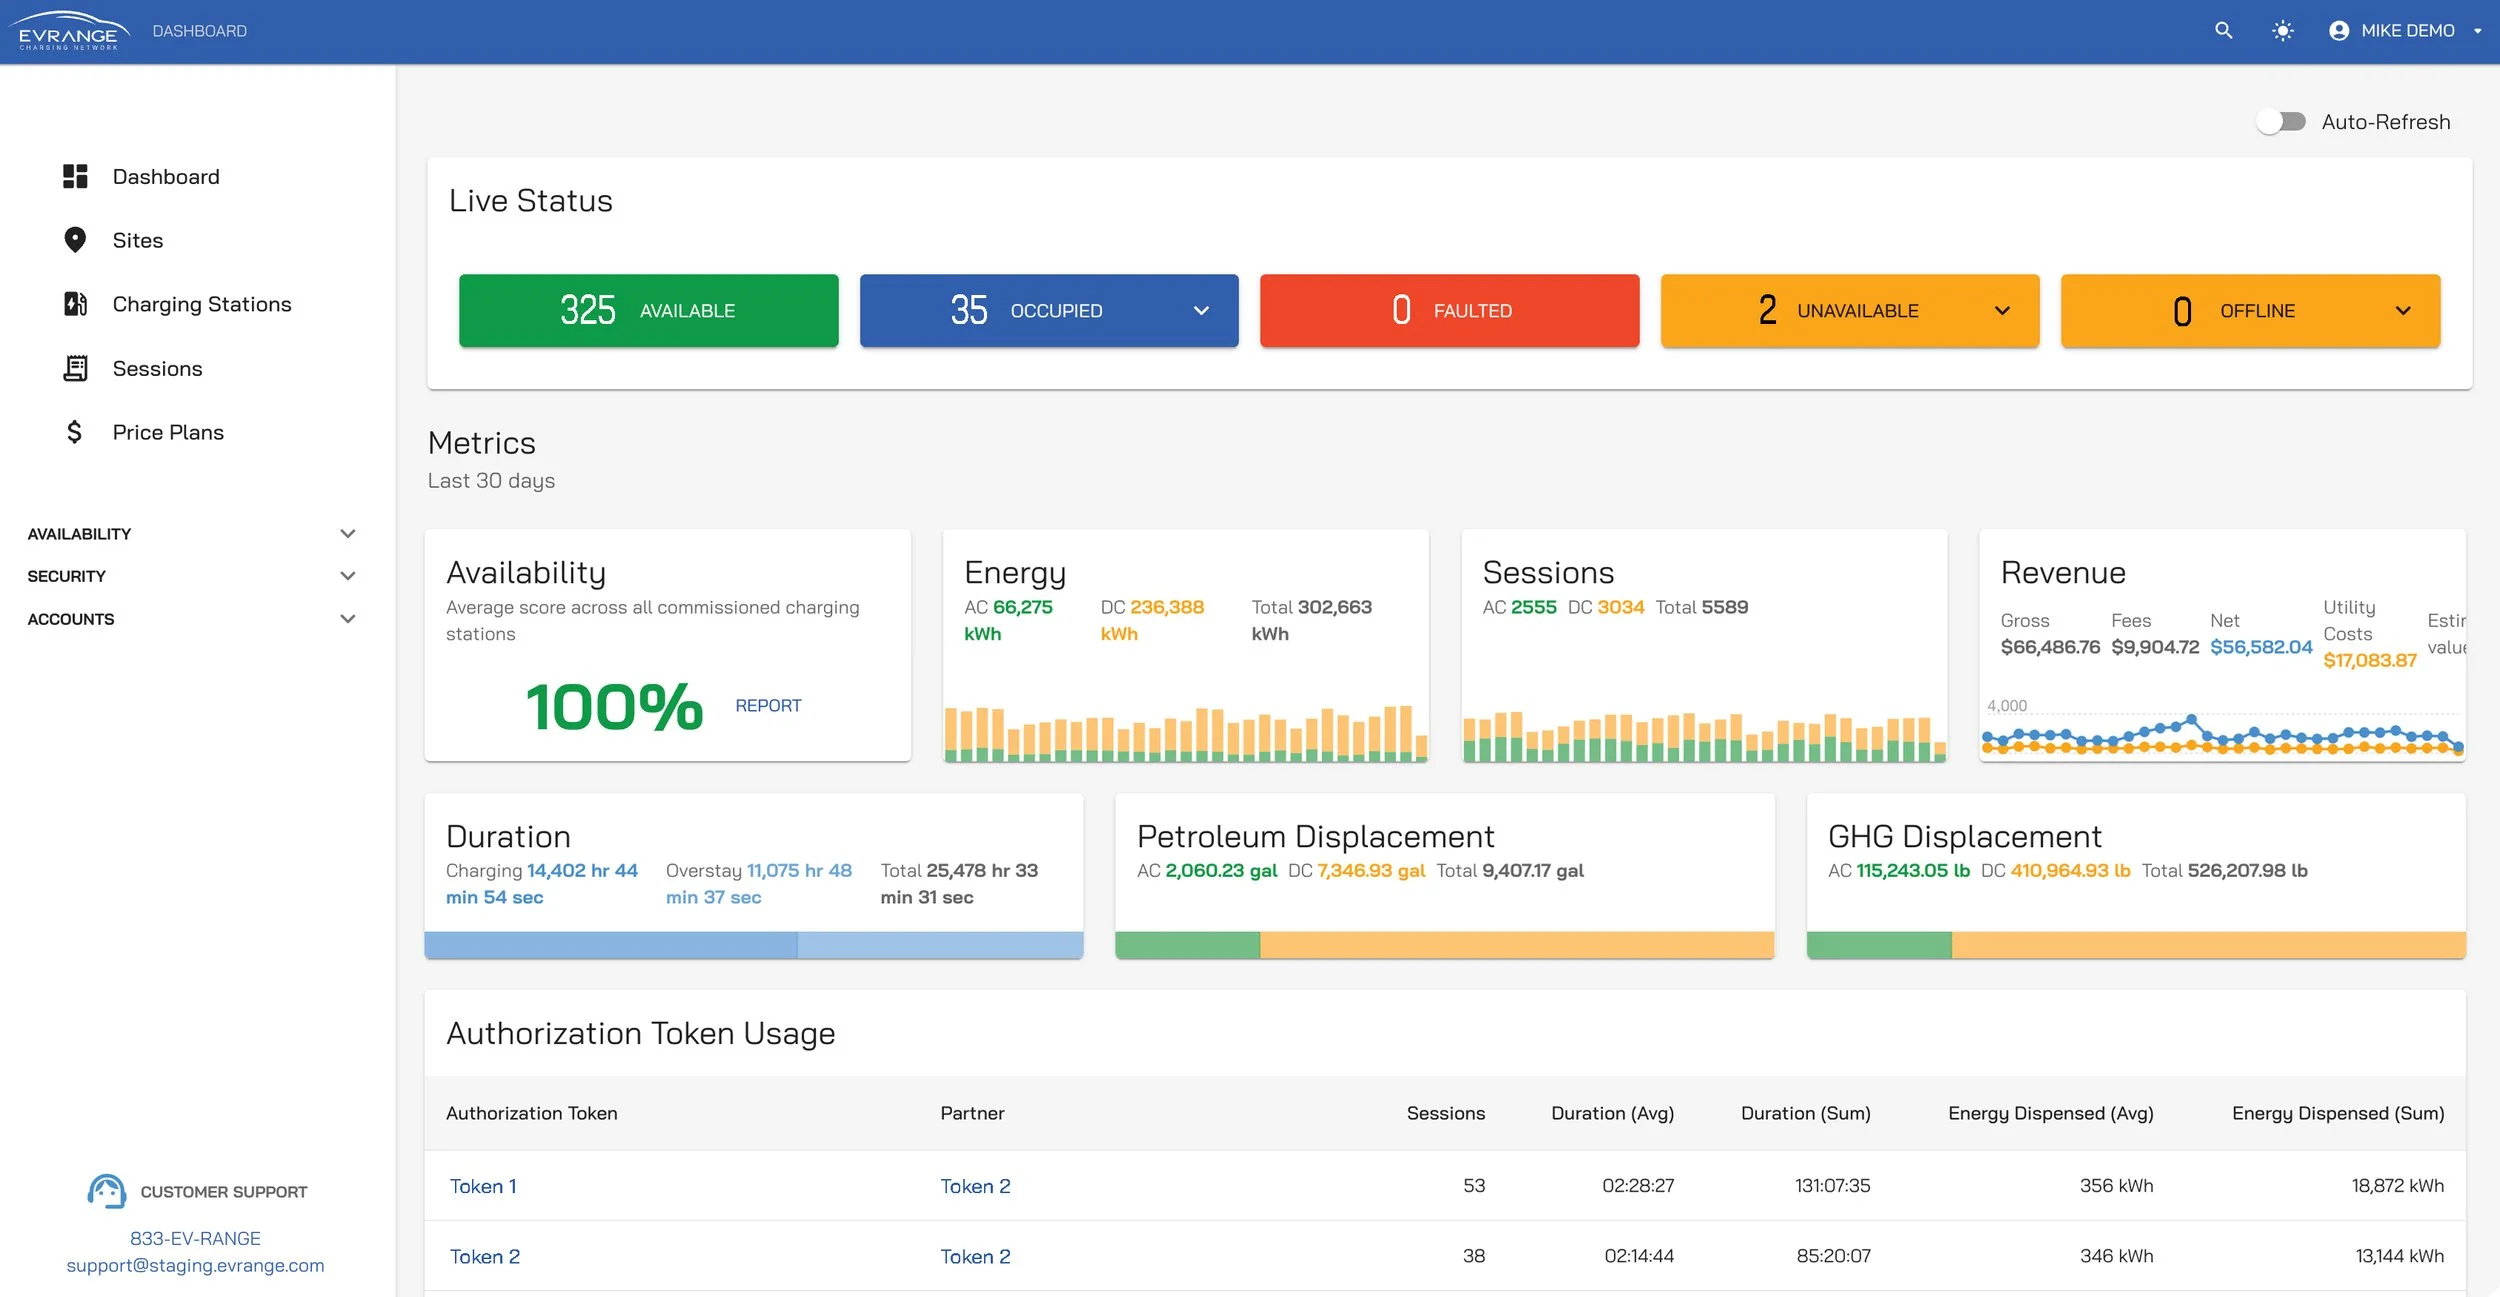Image resolution: width=2500 pixels, height=1297 pixels.
Task: Click the 100% availability score
Action: coord(614,707)
